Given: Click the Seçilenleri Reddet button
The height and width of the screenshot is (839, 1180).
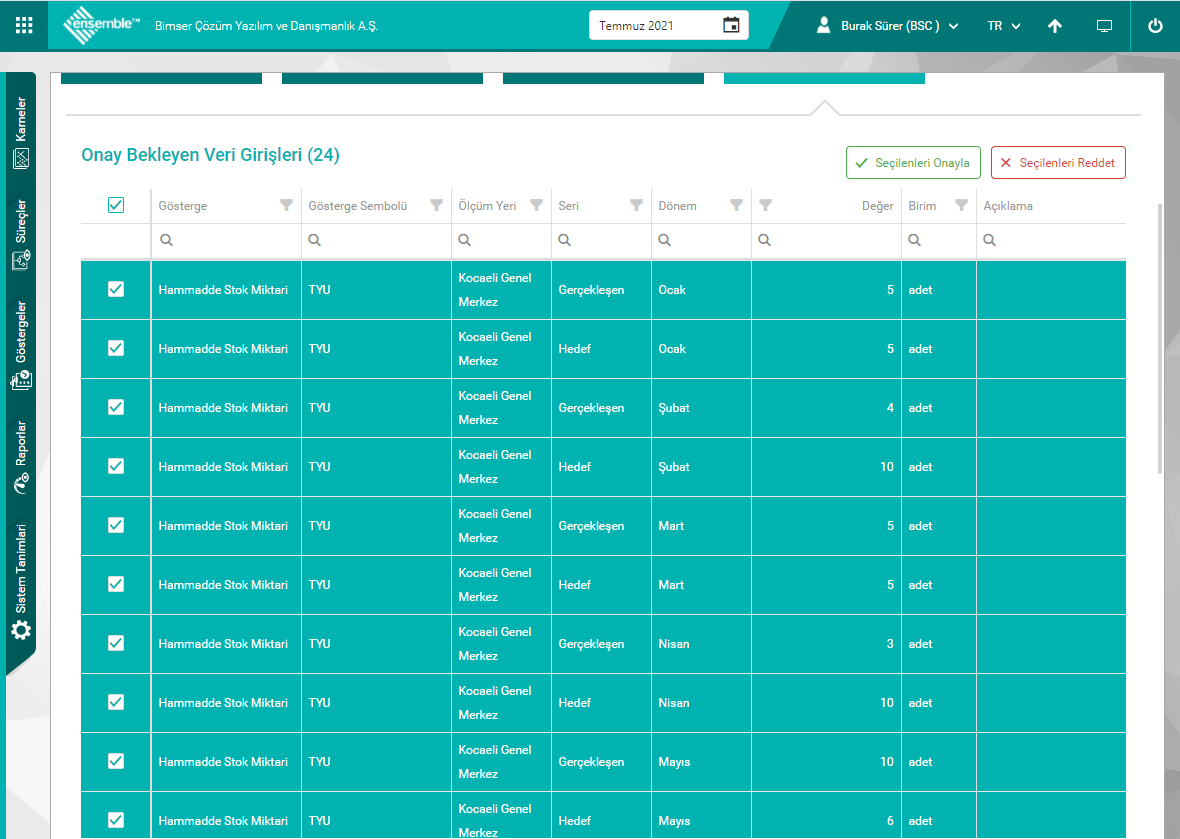Looking at the screenshot, I should 1058,163.
